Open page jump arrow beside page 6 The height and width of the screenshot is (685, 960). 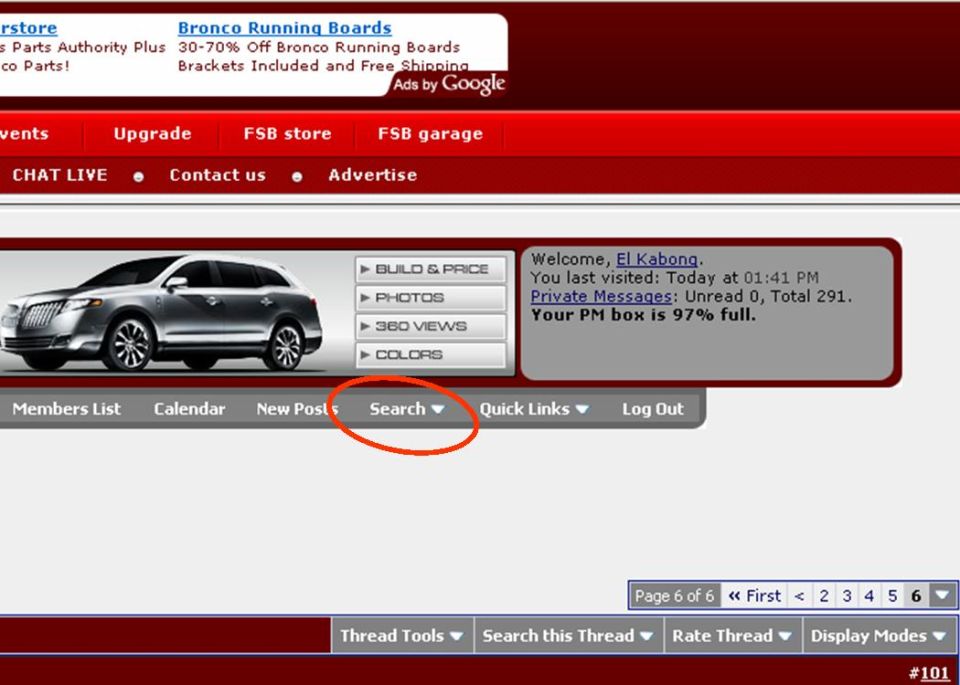pyautogui.click(x=942, y=595)
